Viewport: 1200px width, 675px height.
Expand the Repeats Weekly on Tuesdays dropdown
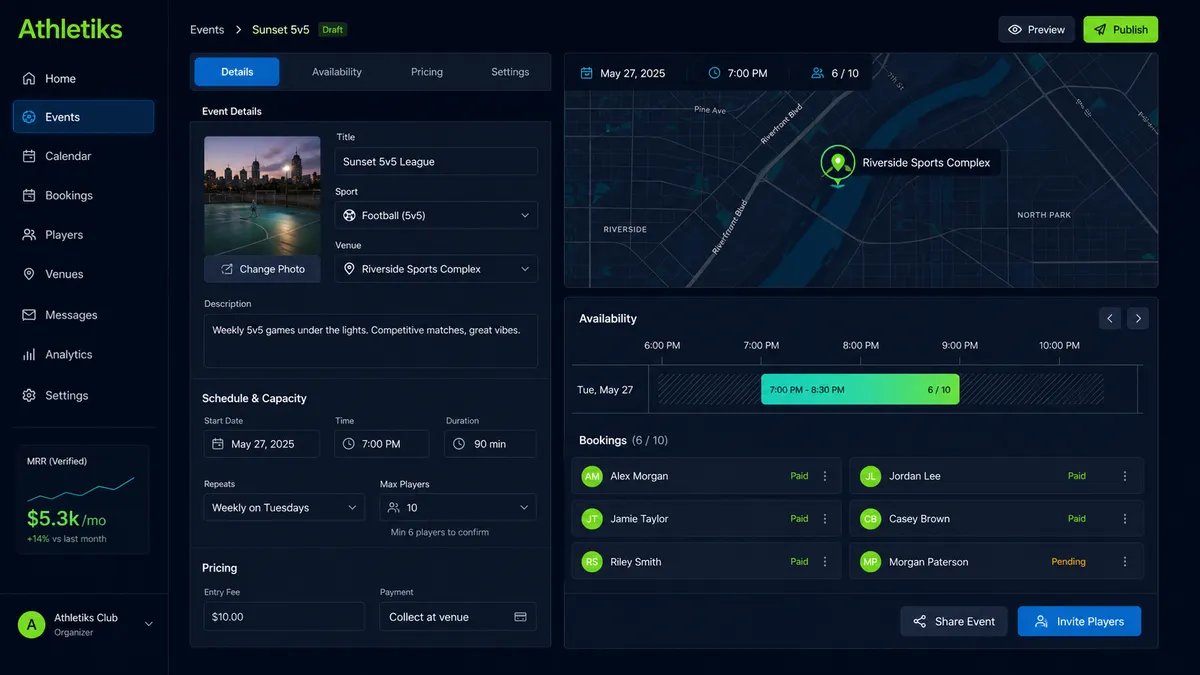click(x=284, y=508)
